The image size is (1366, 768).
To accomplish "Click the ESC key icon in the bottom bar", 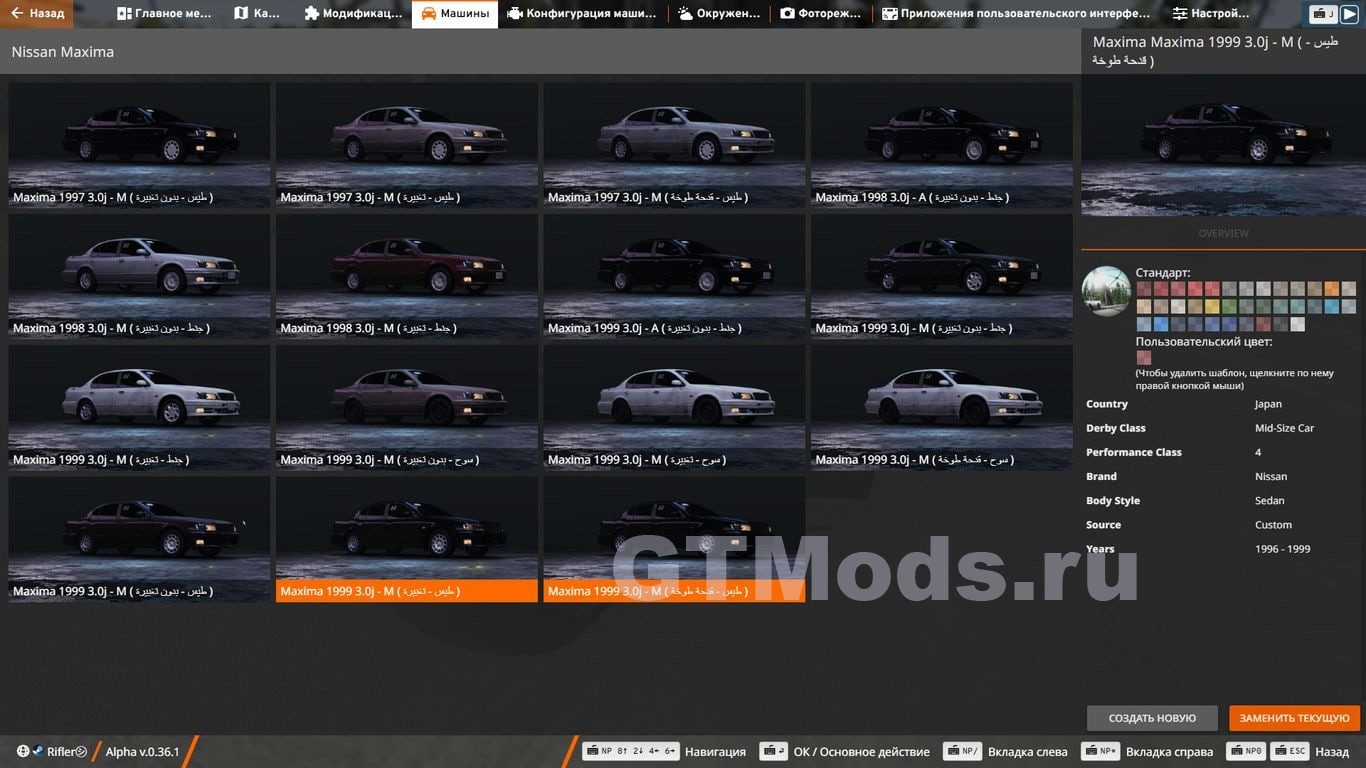I will pos(1290,752).
